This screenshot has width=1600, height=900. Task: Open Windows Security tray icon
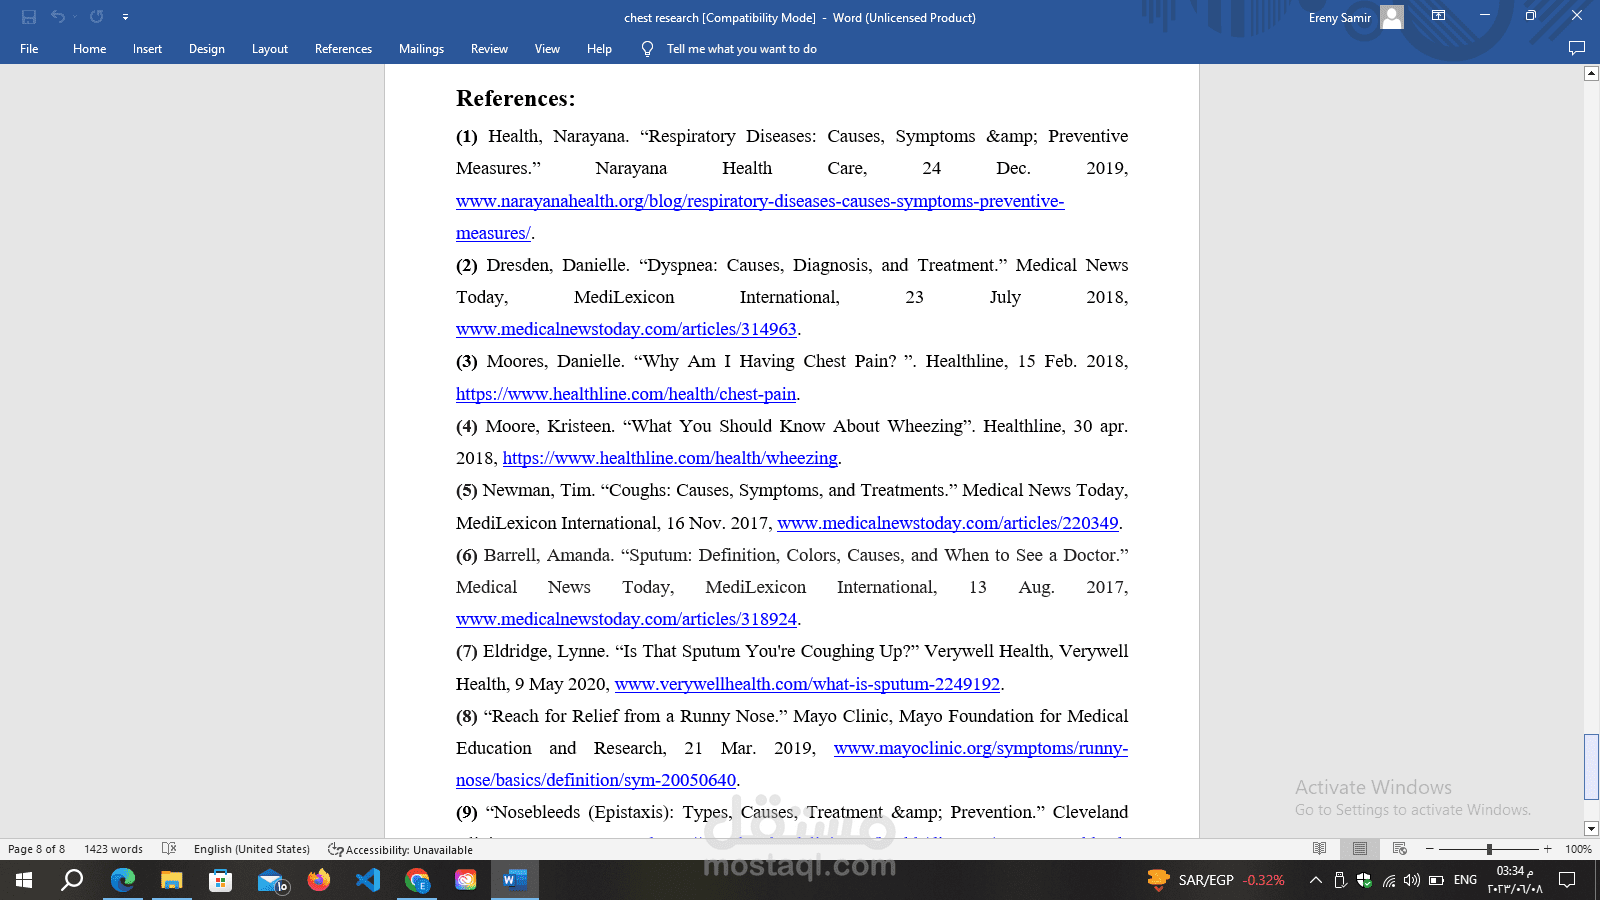coord(1364,880)
